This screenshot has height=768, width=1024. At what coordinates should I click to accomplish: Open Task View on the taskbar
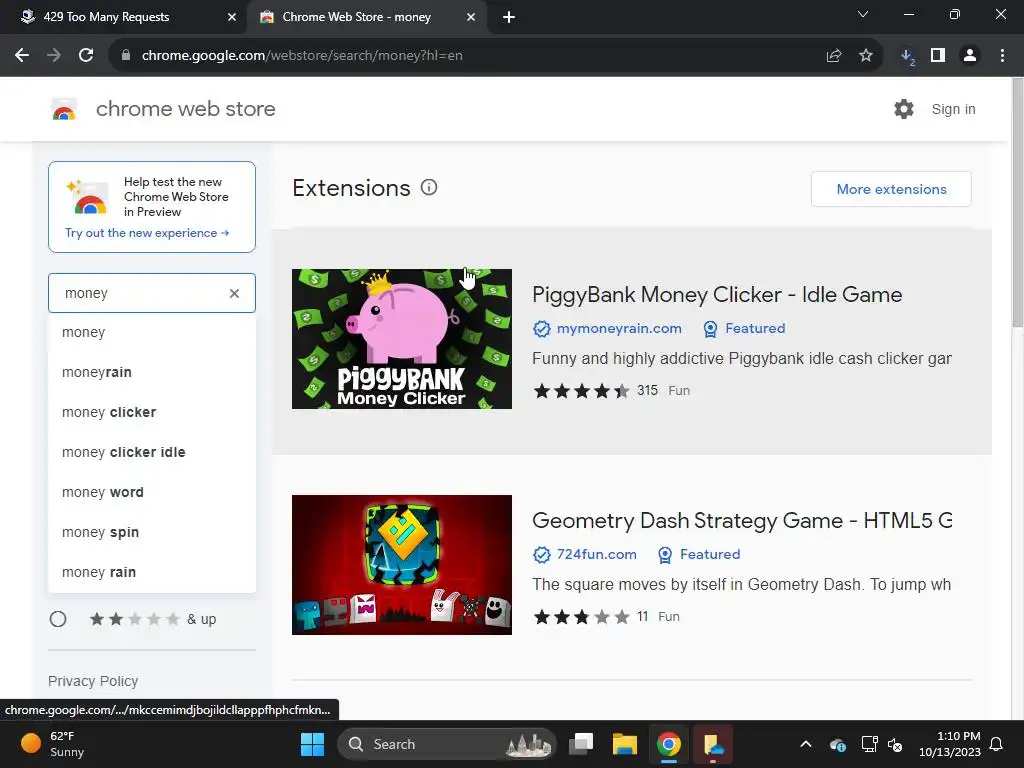pyautogui.click(x=581, y=744)
